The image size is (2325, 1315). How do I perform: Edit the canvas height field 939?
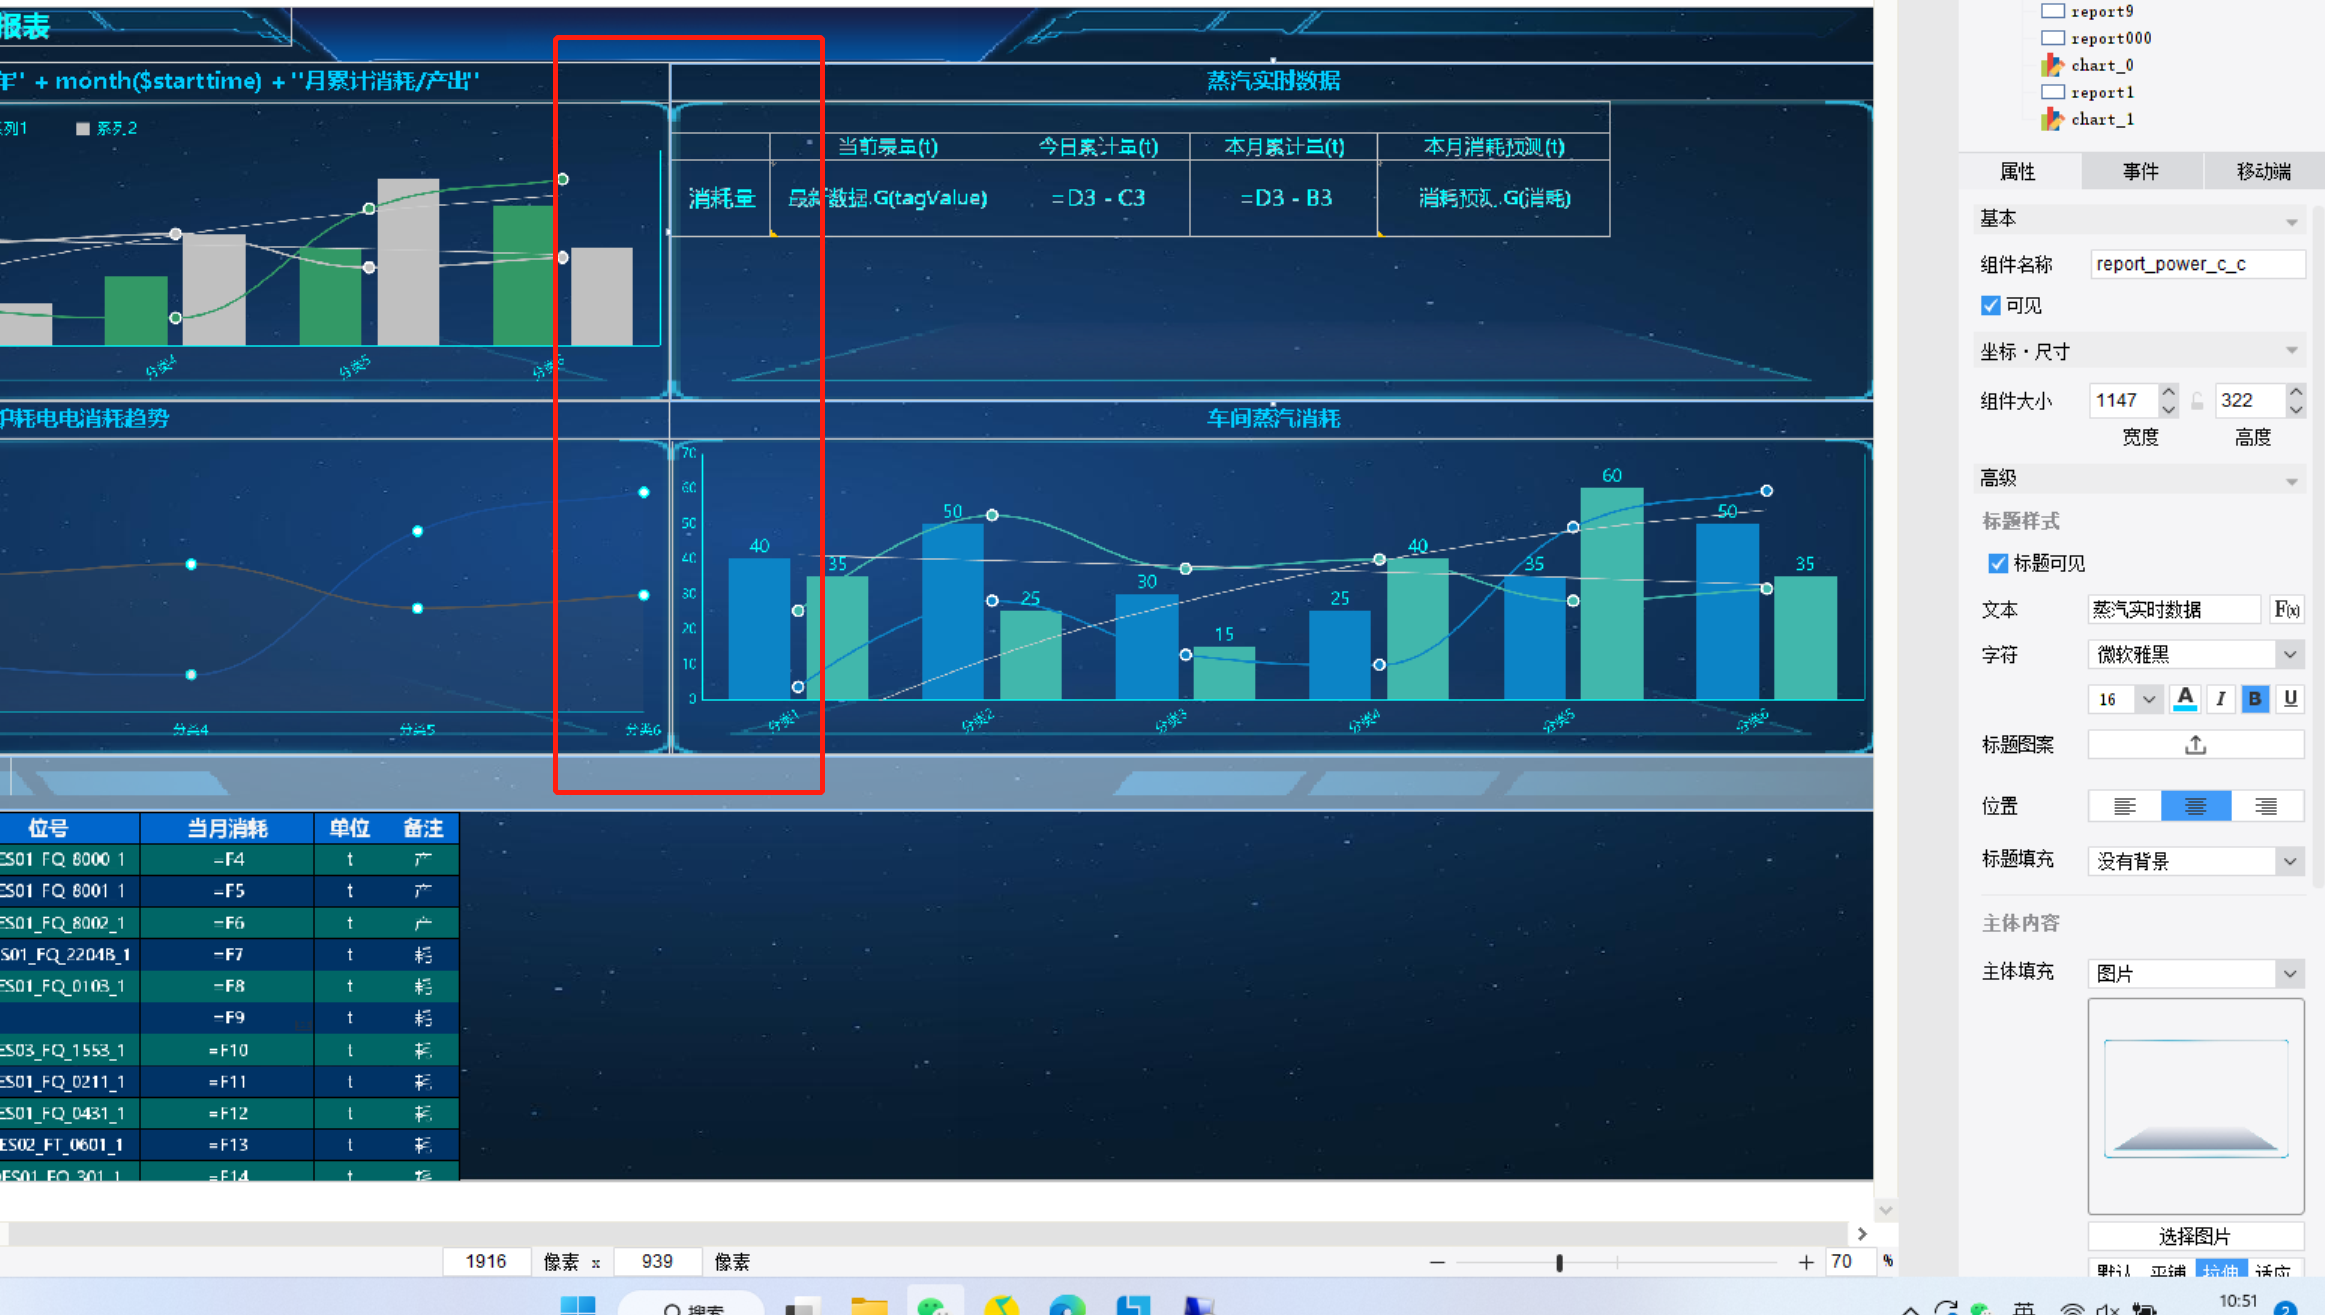point(657,1262)
